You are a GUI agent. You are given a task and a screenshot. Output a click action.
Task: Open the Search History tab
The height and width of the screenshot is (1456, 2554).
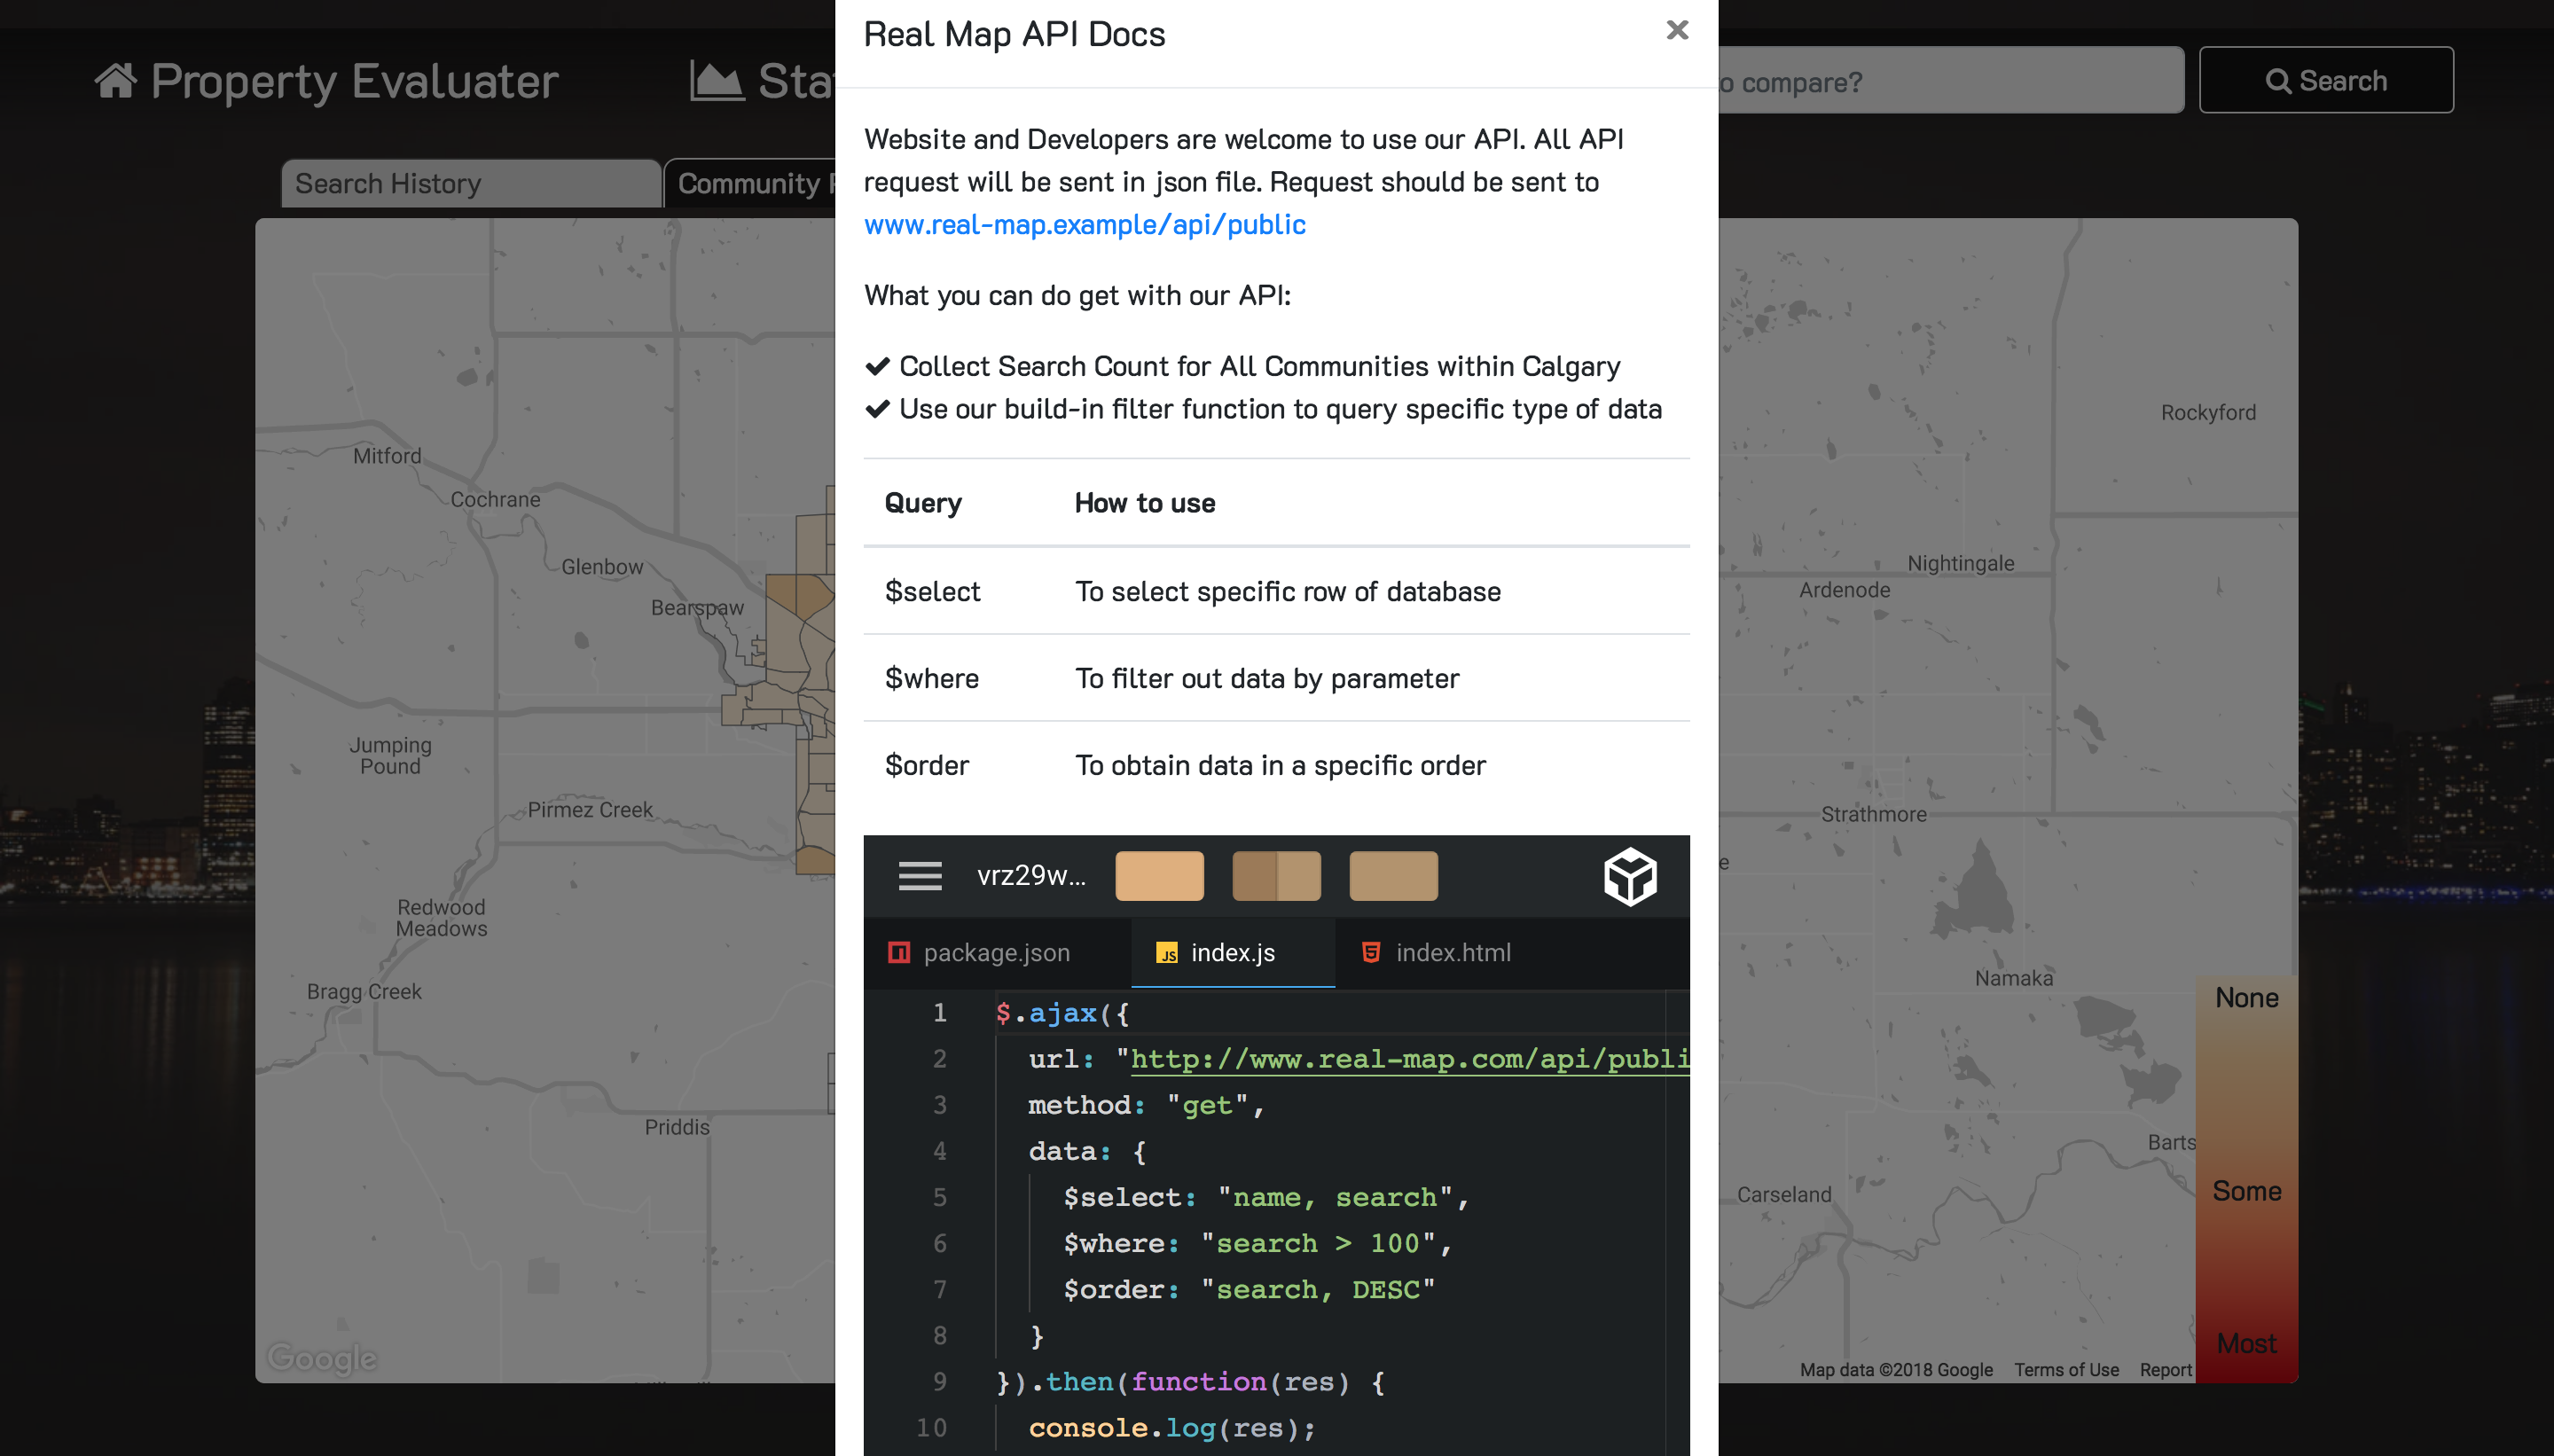[471, 183]
